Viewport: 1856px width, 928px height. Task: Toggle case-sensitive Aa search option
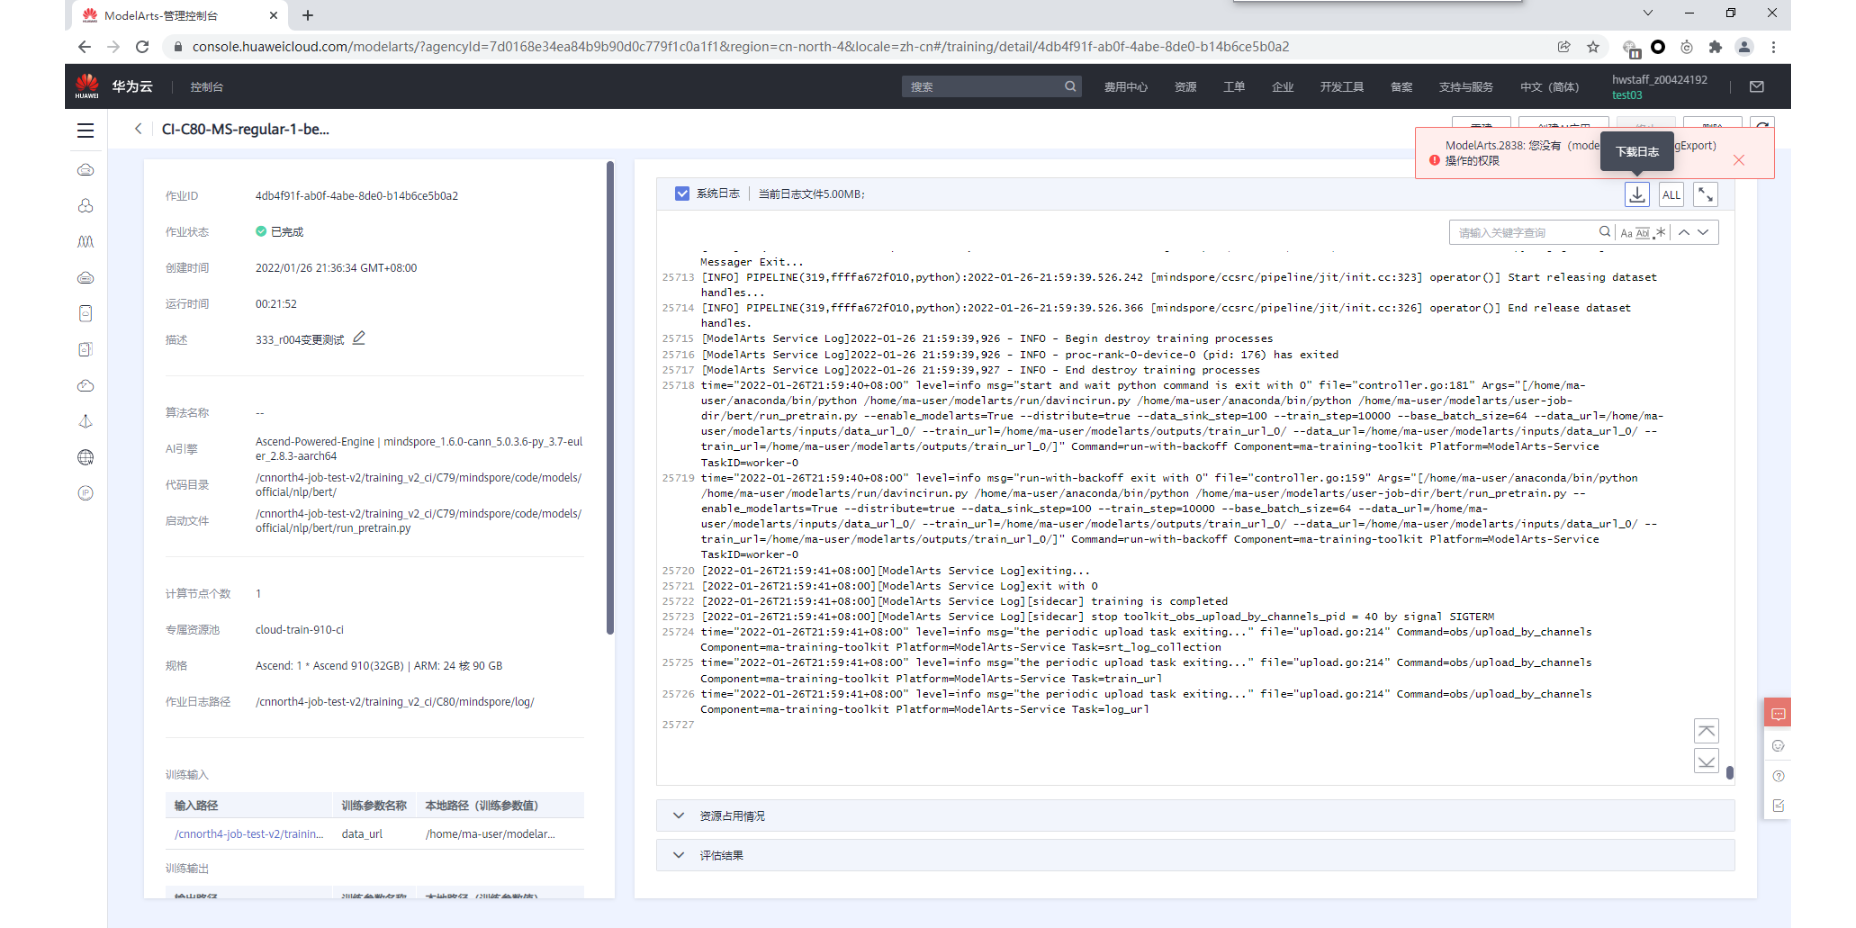(x=1626, y=233)
